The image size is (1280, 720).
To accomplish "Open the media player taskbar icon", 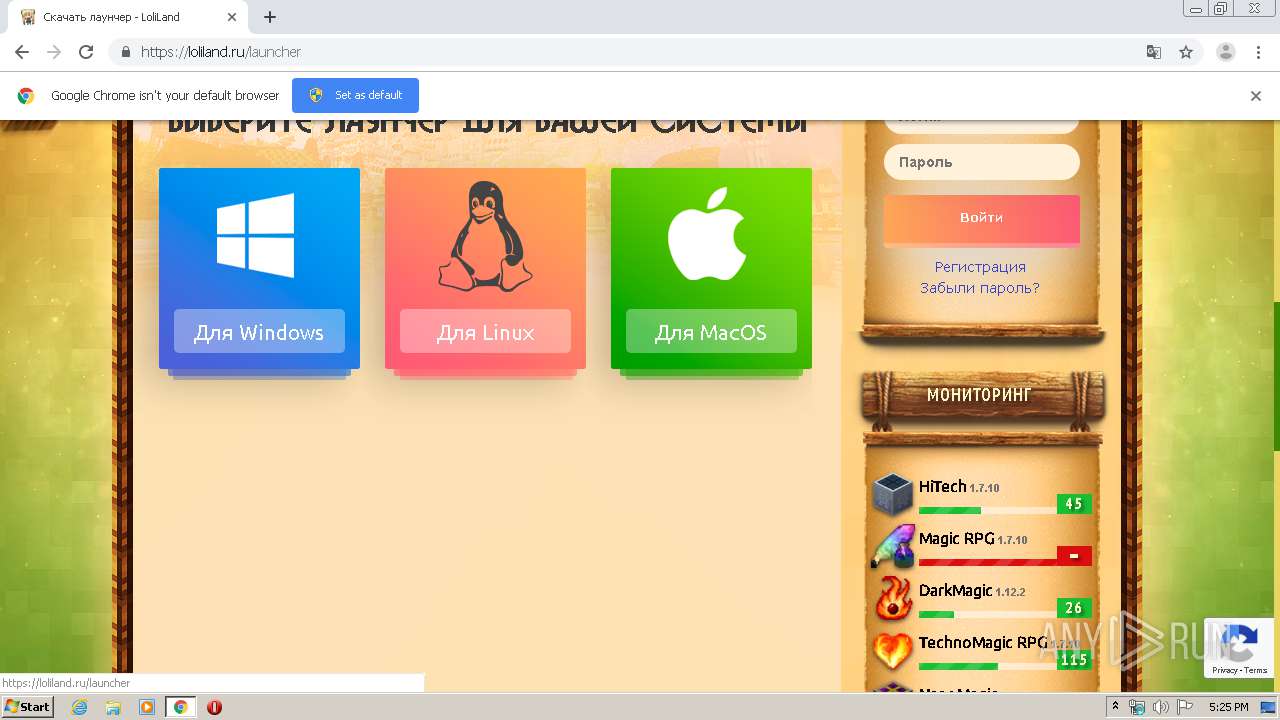I will 147,707.
